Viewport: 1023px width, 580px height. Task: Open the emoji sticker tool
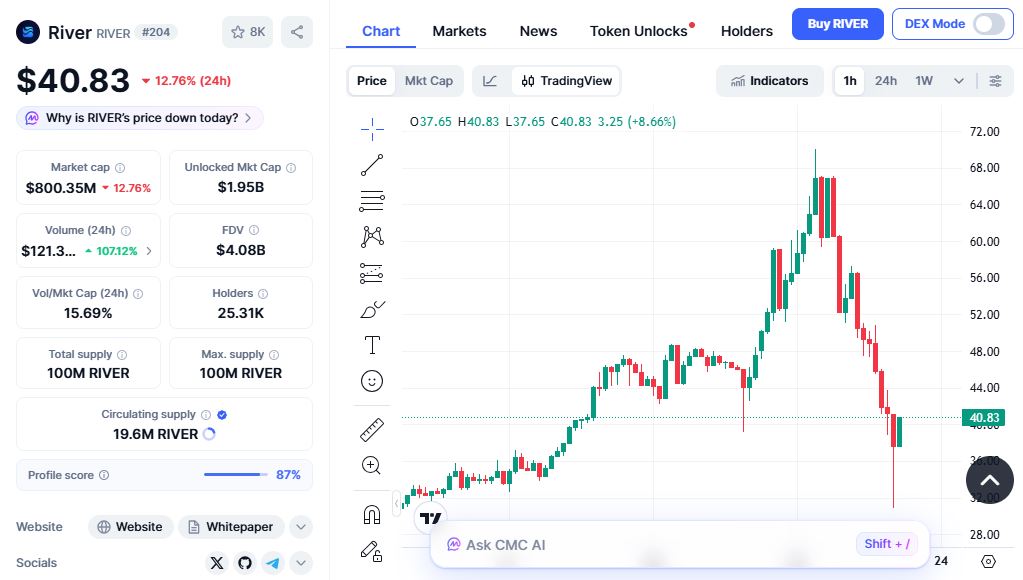point(372,381)
